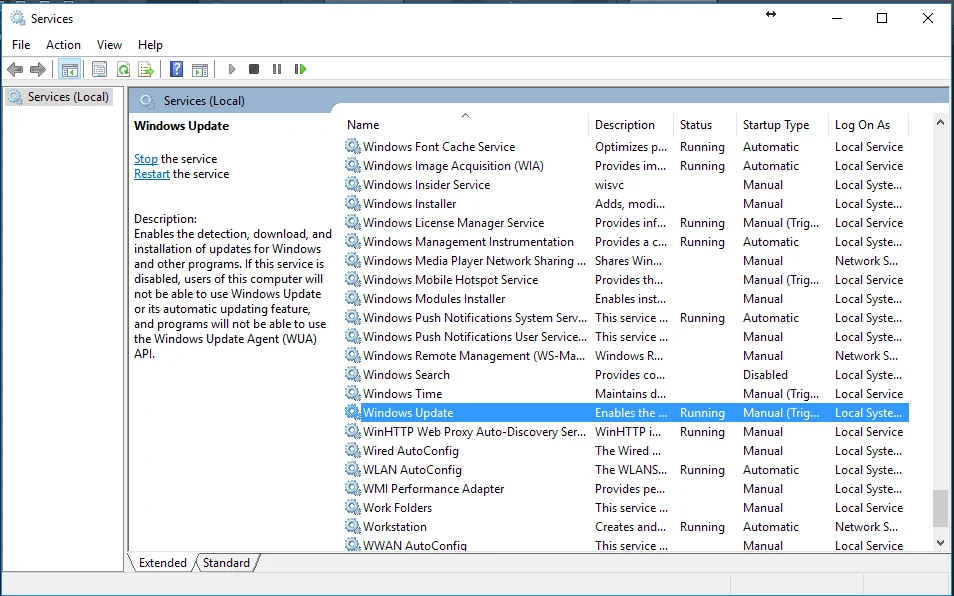Select Windows Remote Management row

626,356
